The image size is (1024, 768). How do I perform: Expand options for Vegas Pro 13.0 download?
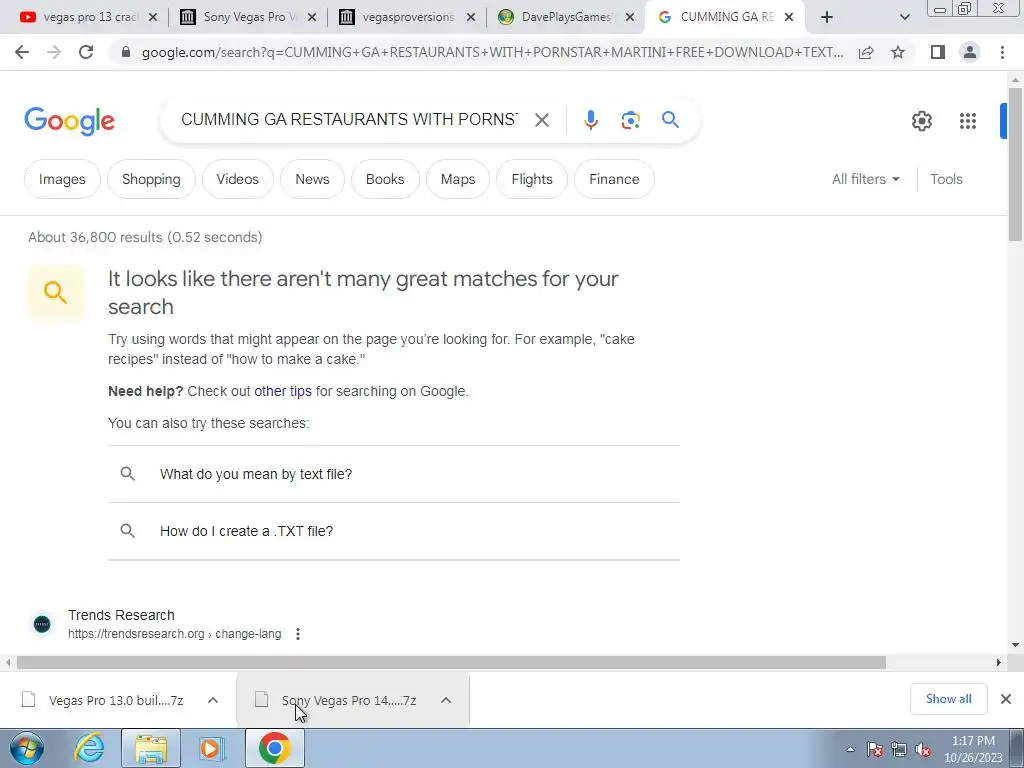pos(212,700)
